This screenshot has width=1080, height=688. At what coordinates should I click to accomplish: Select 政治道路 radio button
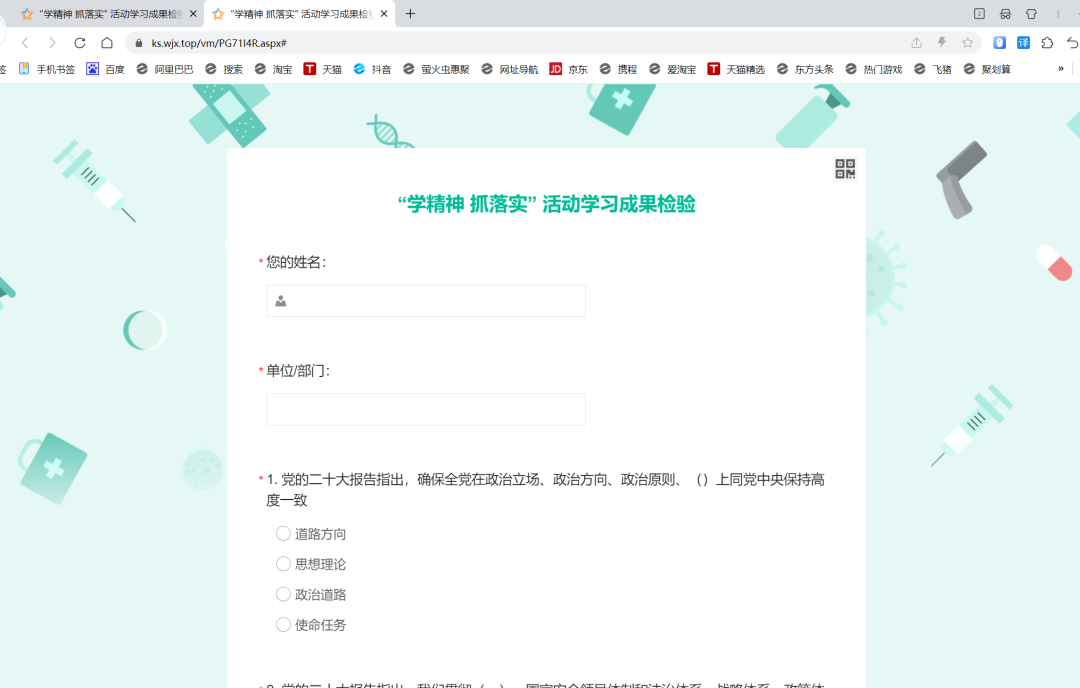[283, 594]
